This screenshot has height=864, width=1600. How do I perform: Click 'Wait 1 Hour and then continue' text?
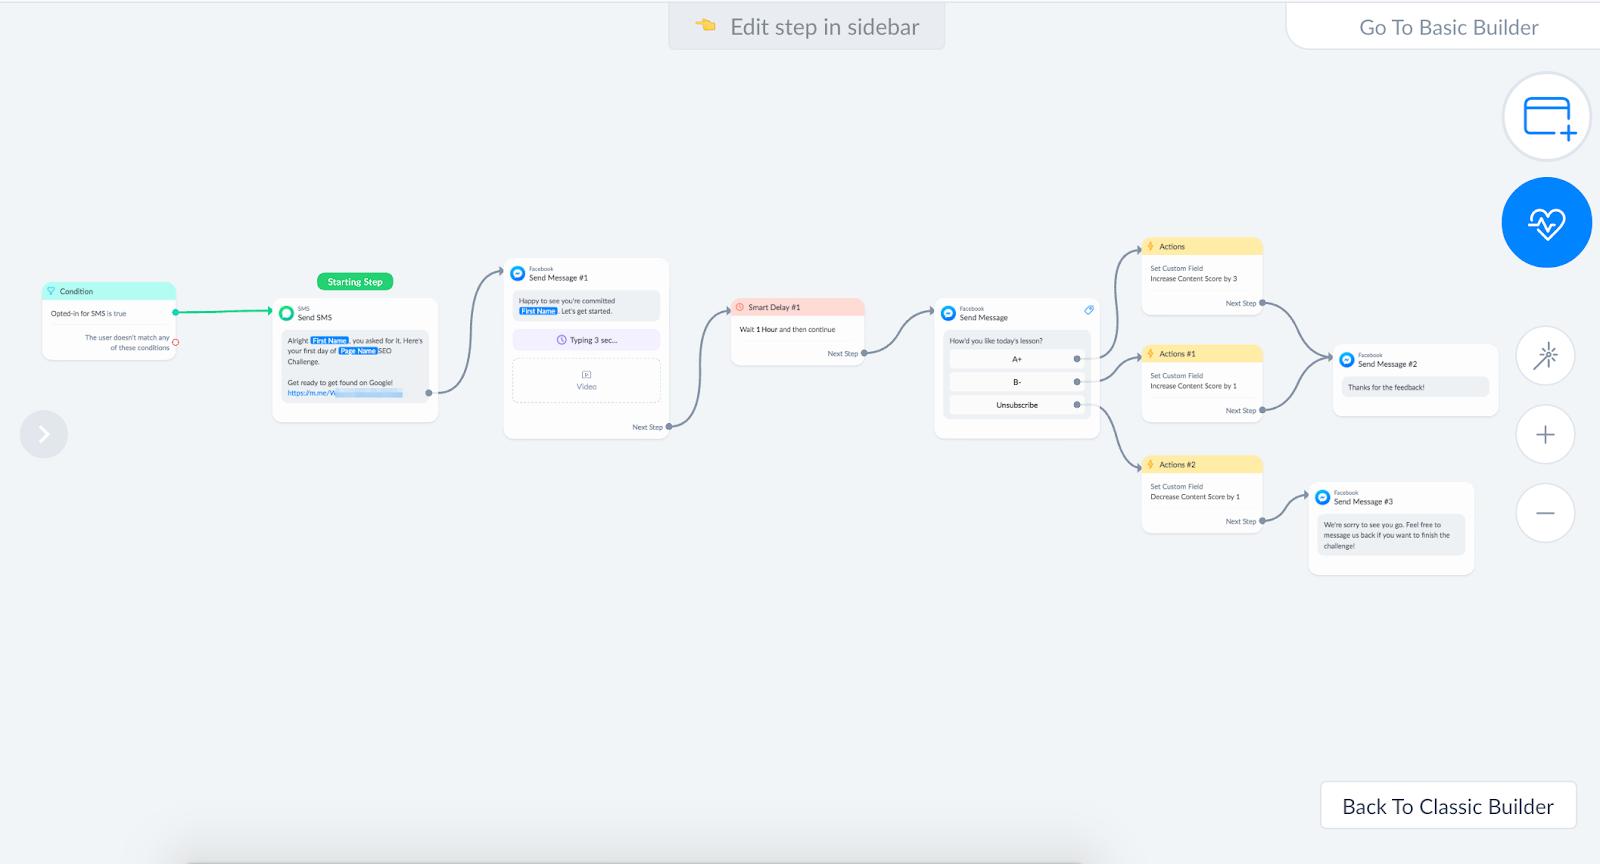tap(787, 329)
